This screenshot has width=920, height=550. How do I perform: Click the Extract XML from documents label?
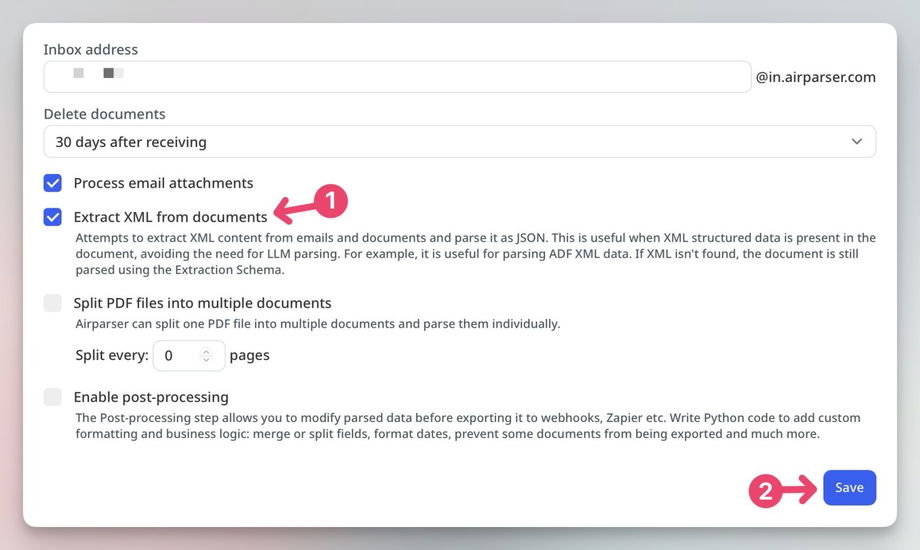(170, 217)
